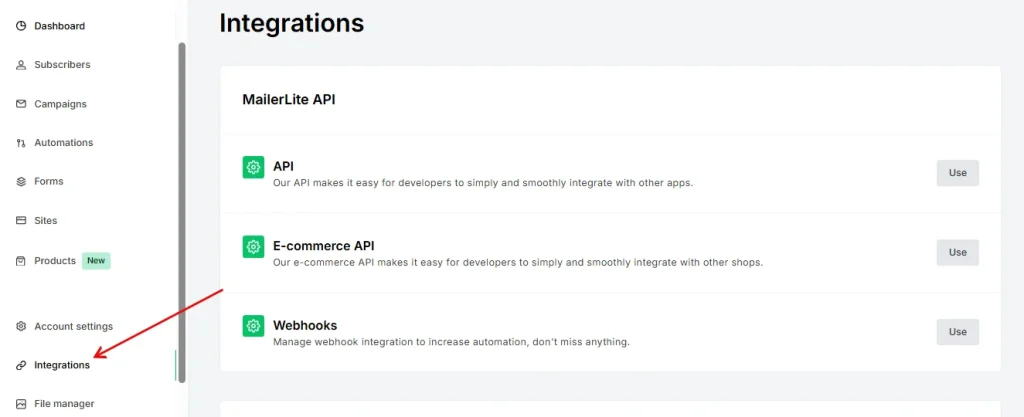
Task: Click the Subscribers person icon
Action: (21, 65)
